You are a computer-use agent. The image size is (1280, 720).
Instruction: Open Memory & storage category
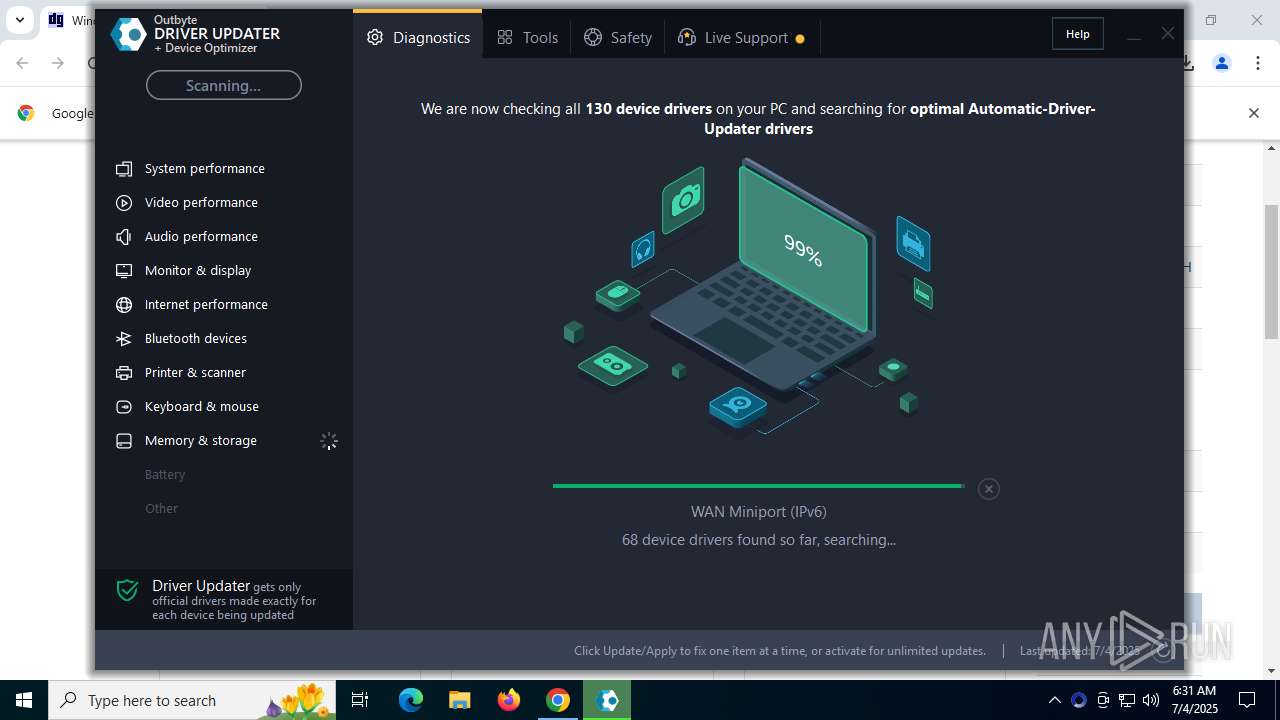tap(201, 441)
